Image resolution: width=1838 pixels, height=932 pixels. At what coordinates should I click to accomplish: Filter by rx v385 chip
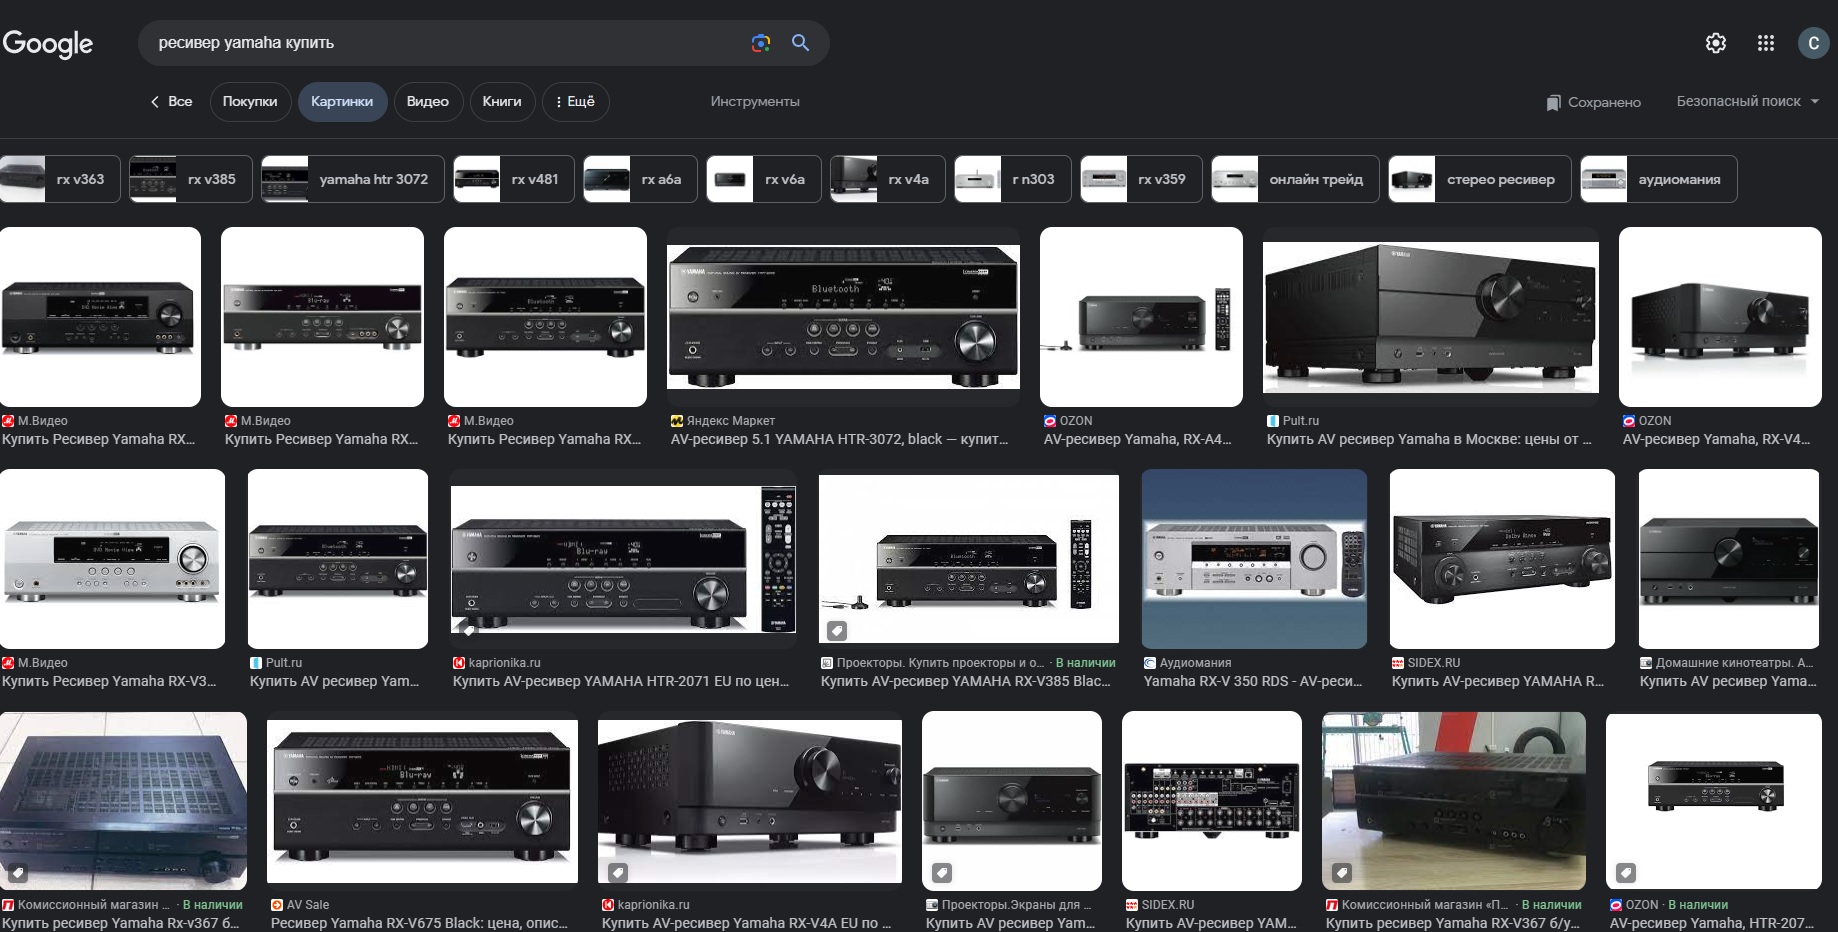[190, 179]
